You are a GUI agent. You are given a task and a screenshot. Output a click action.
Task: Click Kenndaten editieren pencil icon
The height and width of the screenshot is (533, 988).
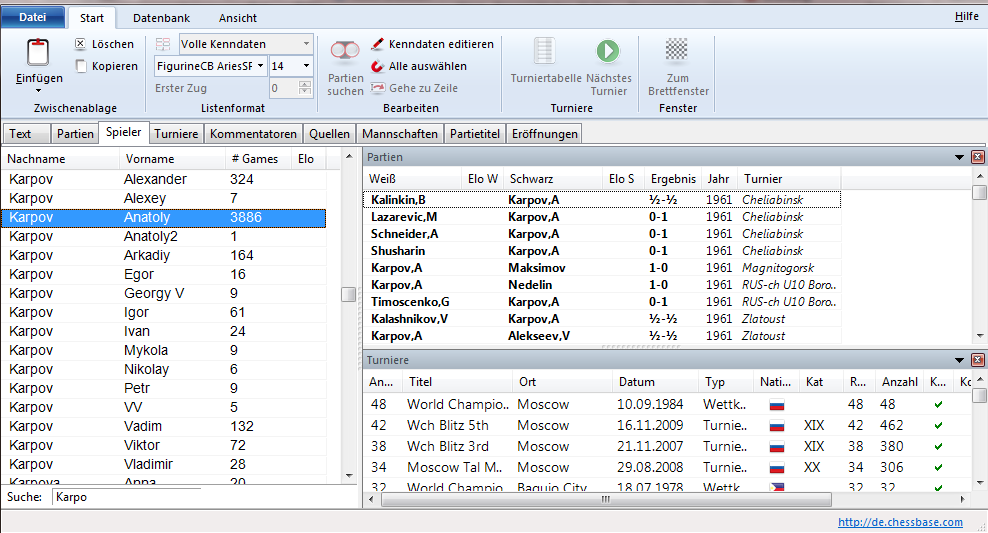point(377,44)
